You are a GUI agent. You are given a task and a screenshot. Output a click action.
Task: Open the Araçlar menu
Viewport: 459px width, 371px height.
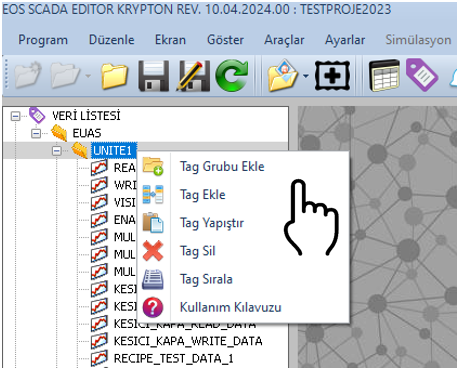[284, 40]
